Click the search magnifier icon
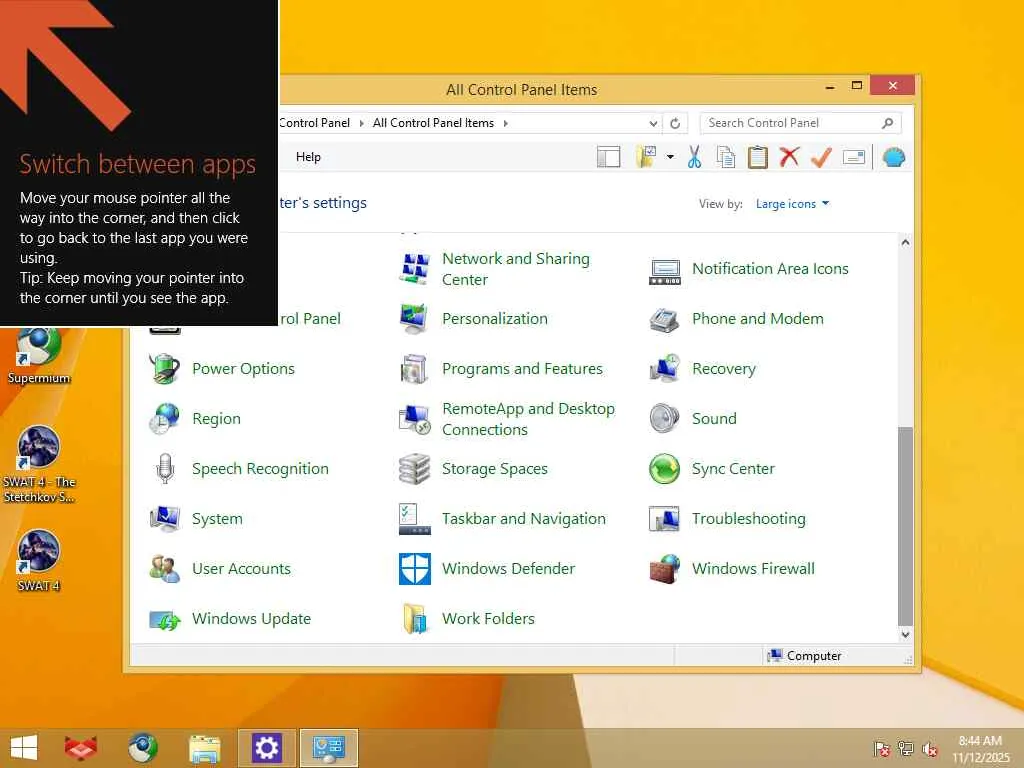The height and width of the screenshot is (768, 1024). pos(887,123)
